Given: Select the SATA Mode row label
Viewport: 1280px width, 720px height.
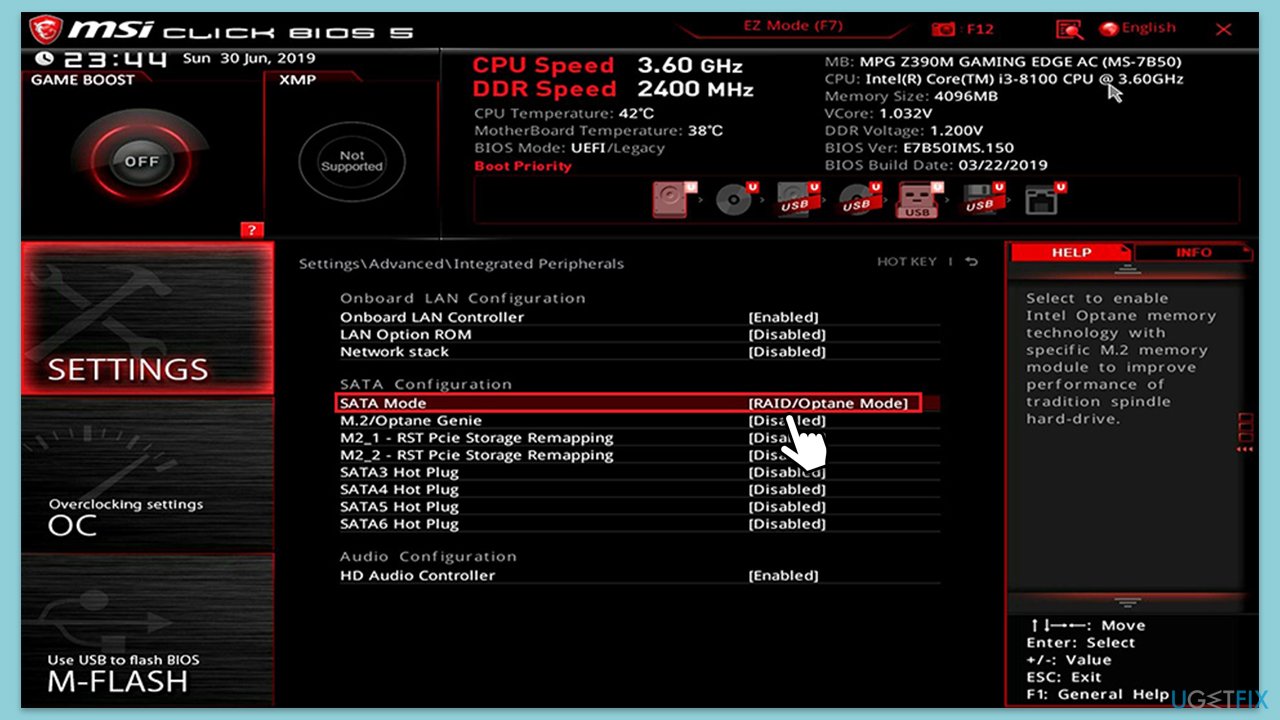Looking at the screenshot, I should tap(383, 403).
